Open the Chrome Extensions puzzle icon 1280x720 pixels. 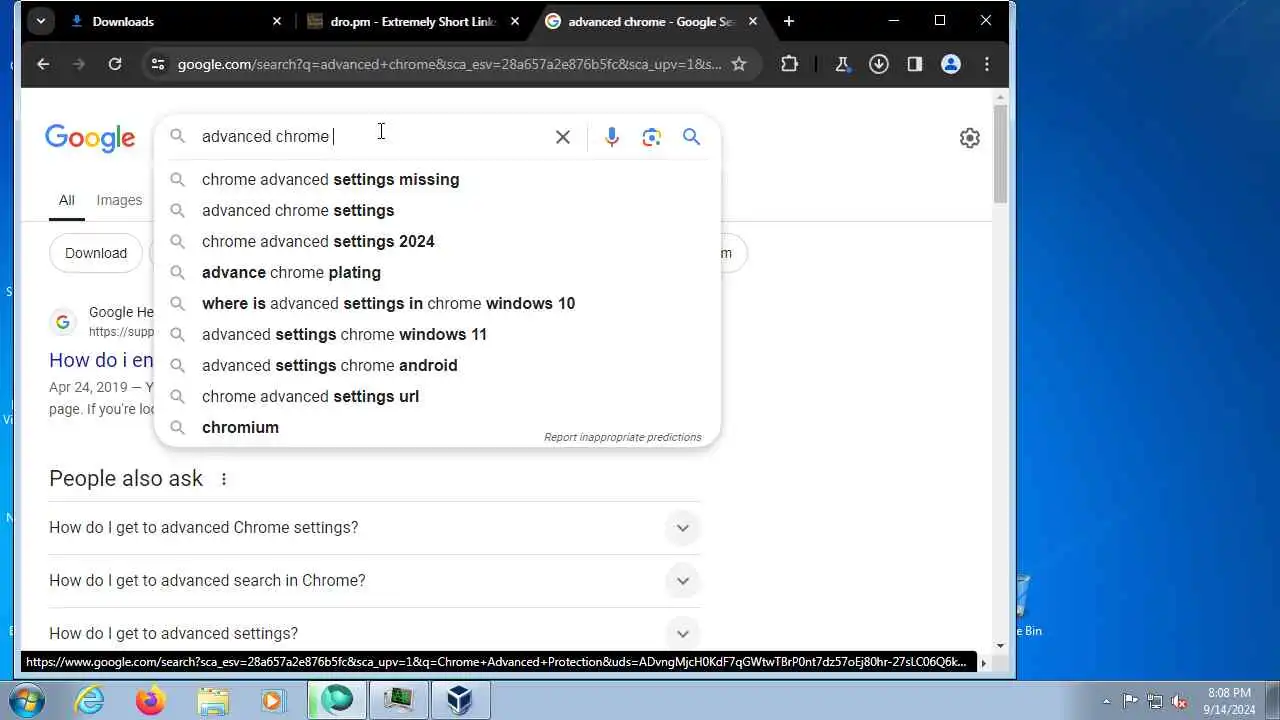789,64
